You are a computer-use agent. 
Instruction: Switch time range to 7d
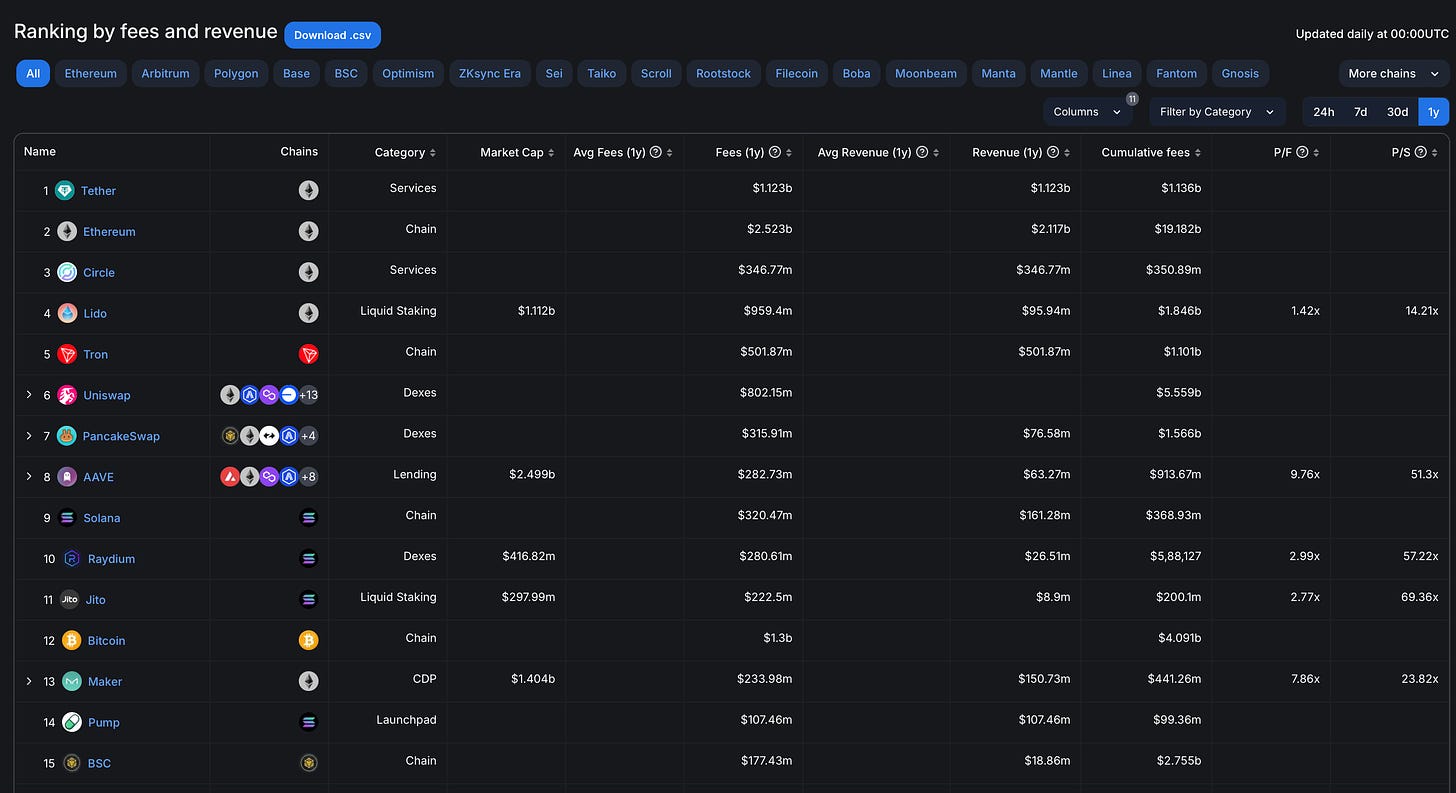click(1360, 112)
